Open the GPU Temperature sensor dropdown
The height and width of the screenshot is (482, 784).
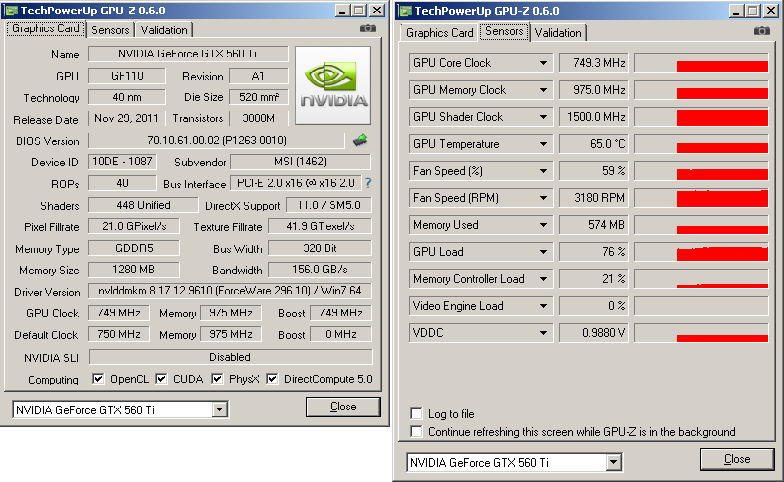point(543,144)
